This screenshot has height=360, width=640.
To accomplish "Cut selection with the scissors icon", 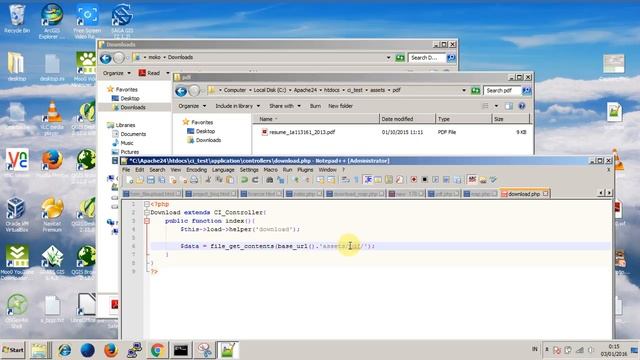I will click(209, 180).
